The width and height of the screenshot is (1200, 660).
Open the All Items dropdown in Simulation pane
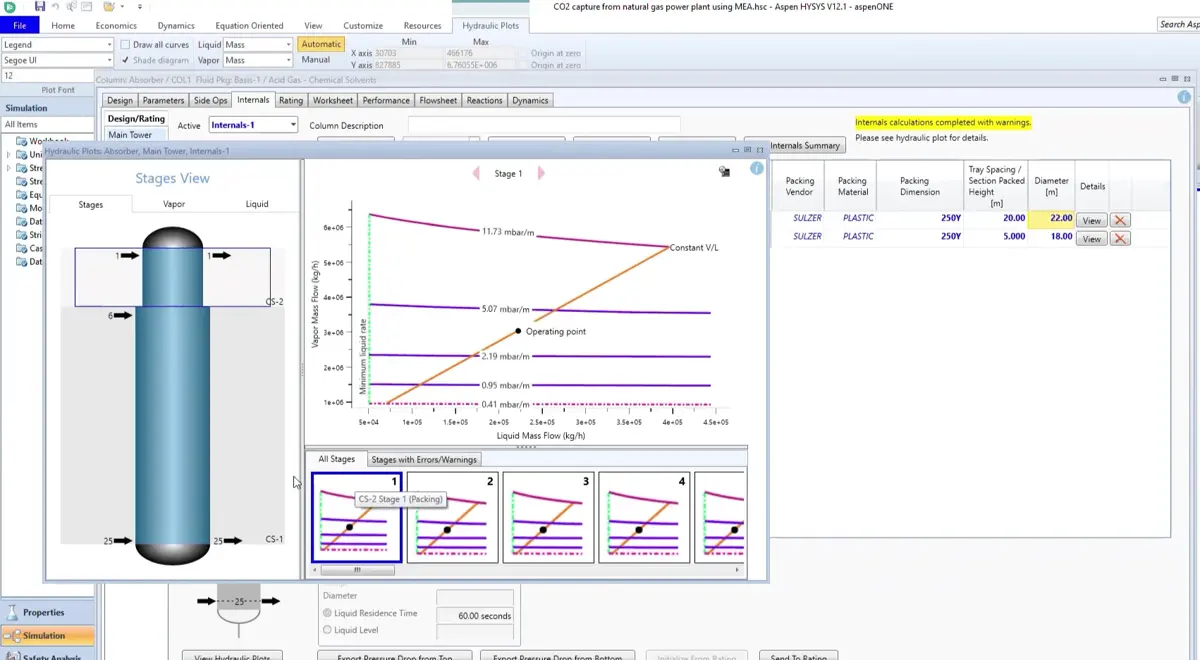(x=47, y=124)
